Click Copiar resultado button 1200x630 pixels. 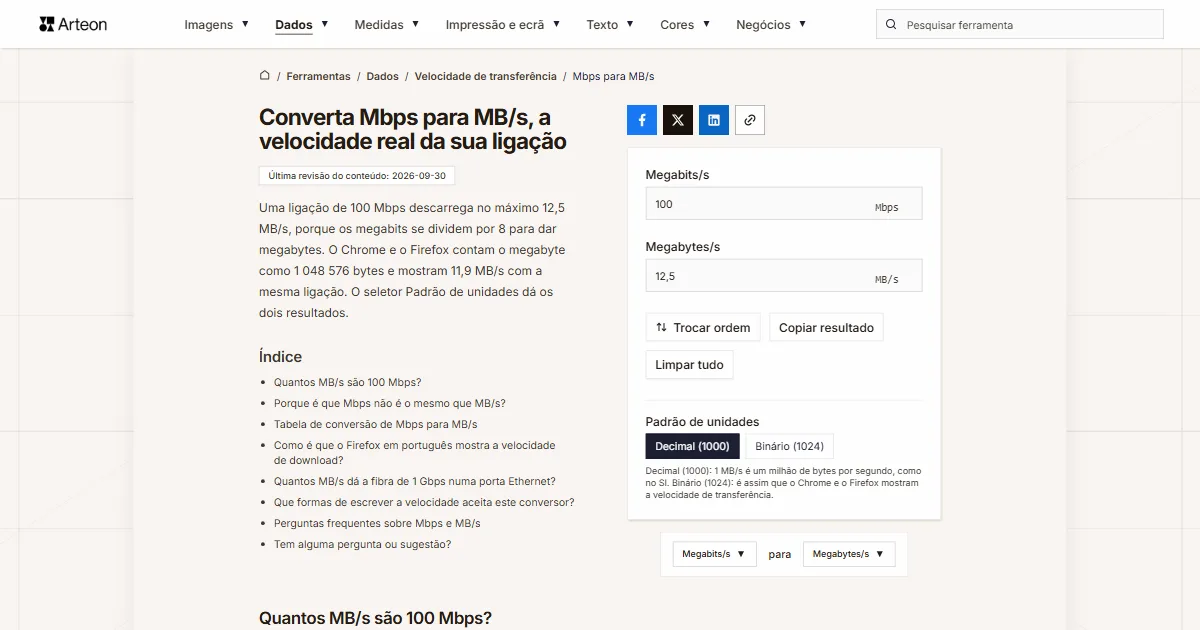[826, 327]
